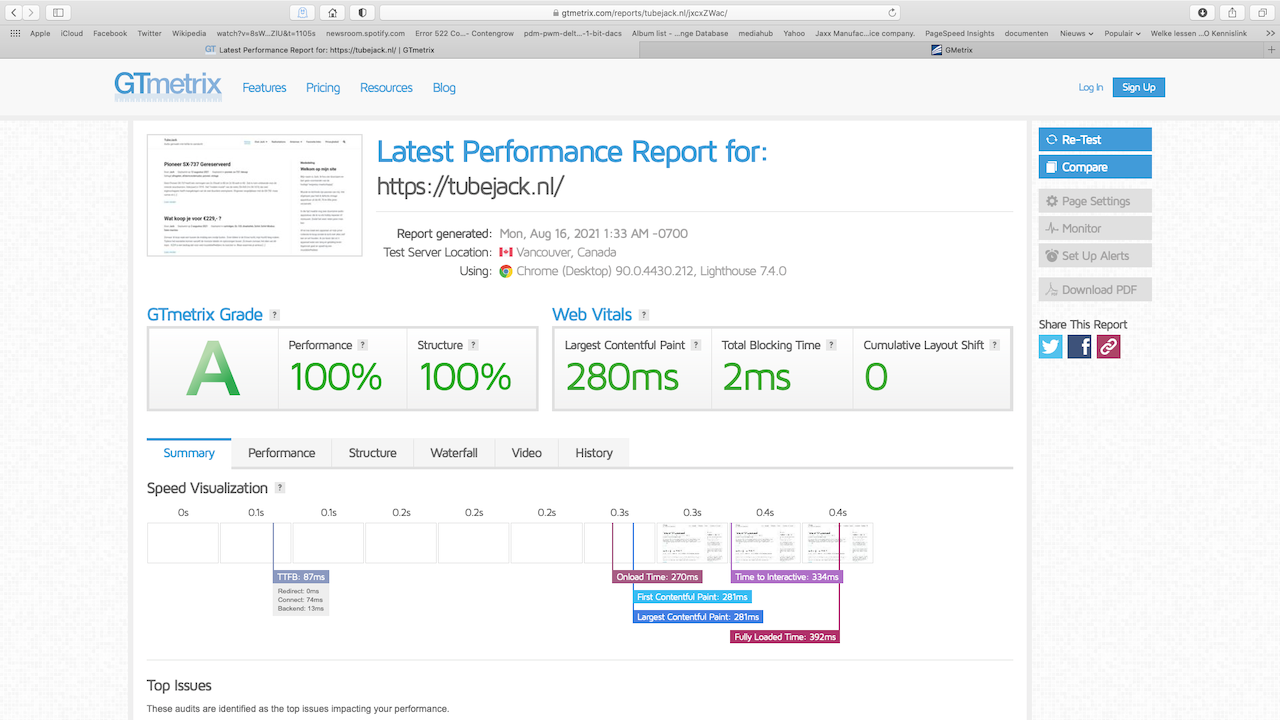
Task: Copy the report link with the chain icon
Action: [1108, 346]
